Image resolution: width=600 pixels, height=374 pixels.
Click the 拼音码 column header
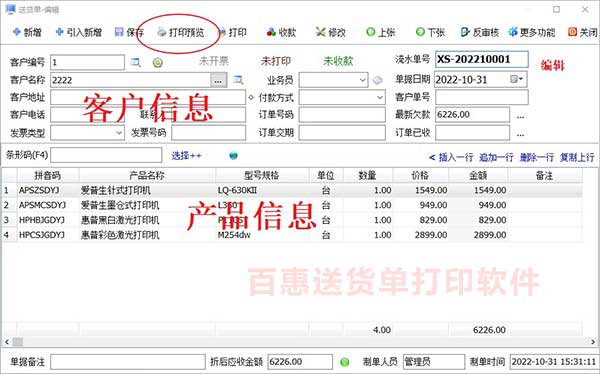(48, 175)
